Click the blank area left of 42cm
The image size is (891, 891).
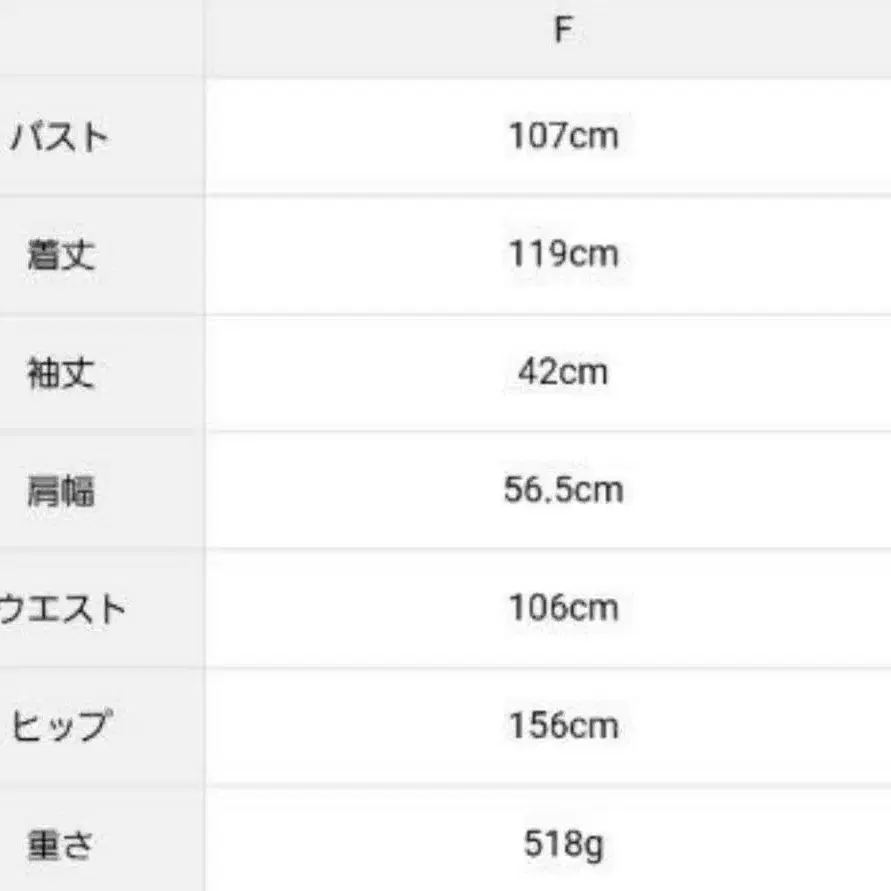point(360,371)
